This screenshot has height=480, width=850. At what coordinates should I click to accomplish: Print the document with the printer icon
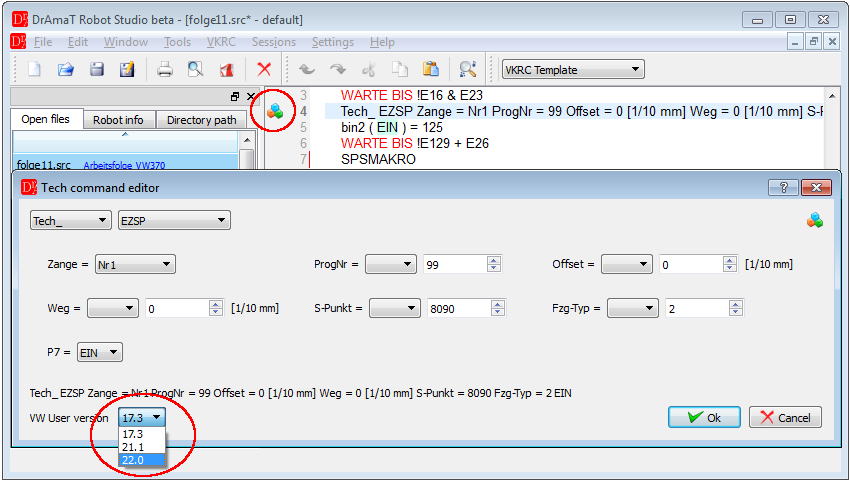tap(165, 69)
